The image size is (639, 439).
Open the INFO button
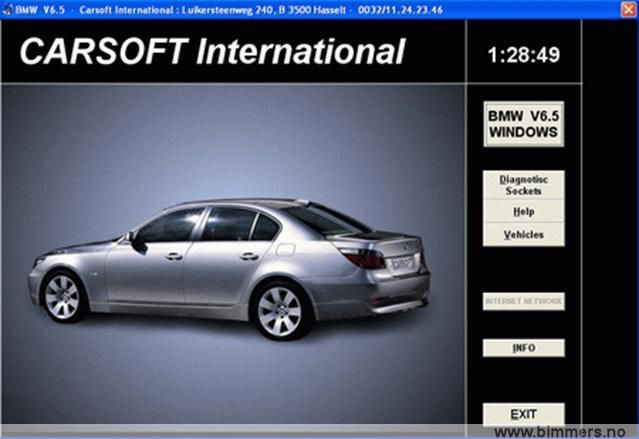pyautogui.click(x=524, y=348)
